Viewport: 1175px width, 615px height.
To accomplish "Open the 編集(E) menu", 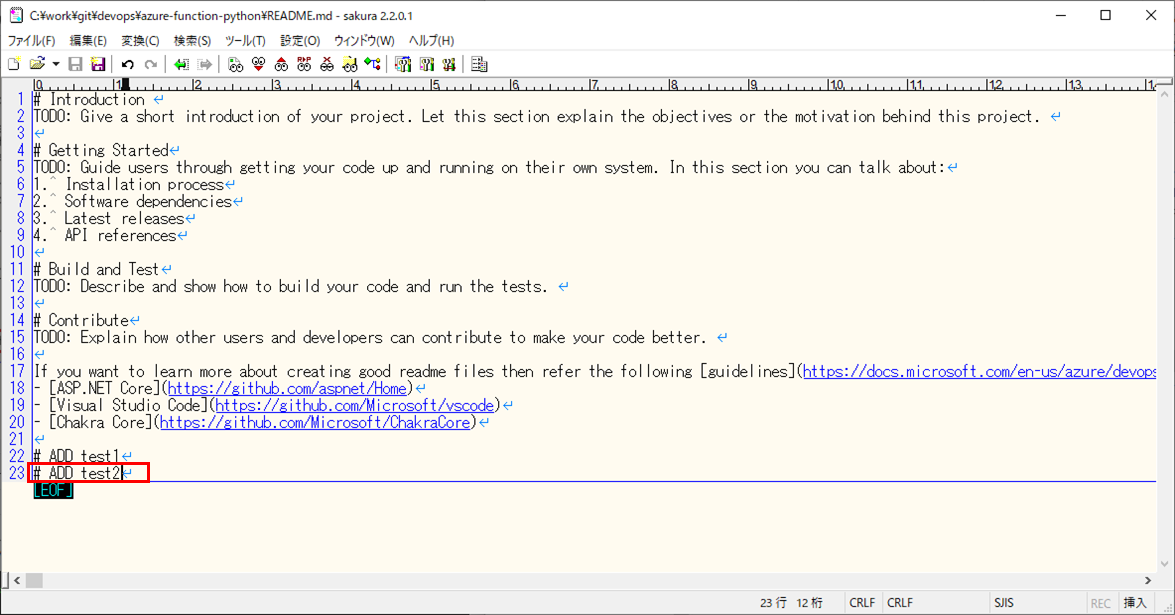I will pyautogui.click(x=88, y=40).
